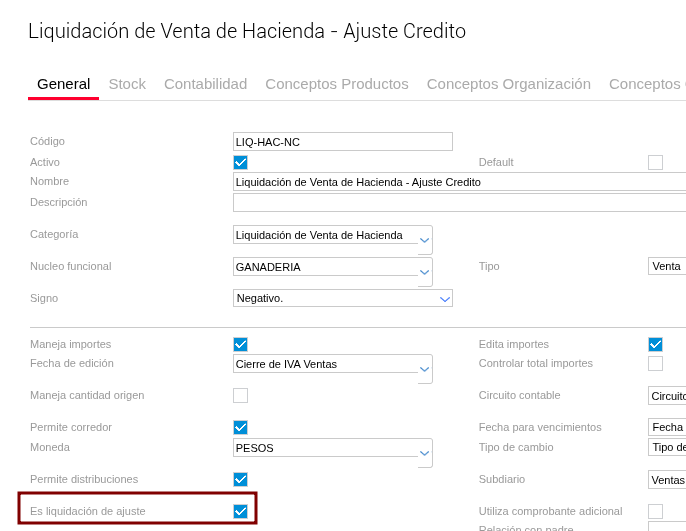Go to Conceptos Organización tab
This screenshot has width=686, height=531.
click(x=508, y=84)
